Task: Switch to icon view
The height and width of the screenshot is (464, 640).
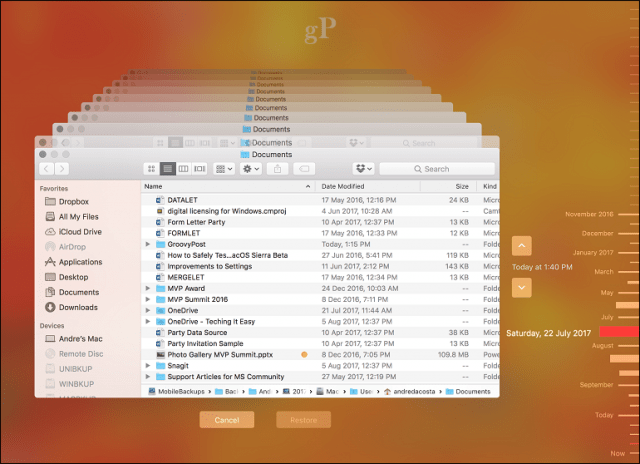Action: click(x=151, y=169)
